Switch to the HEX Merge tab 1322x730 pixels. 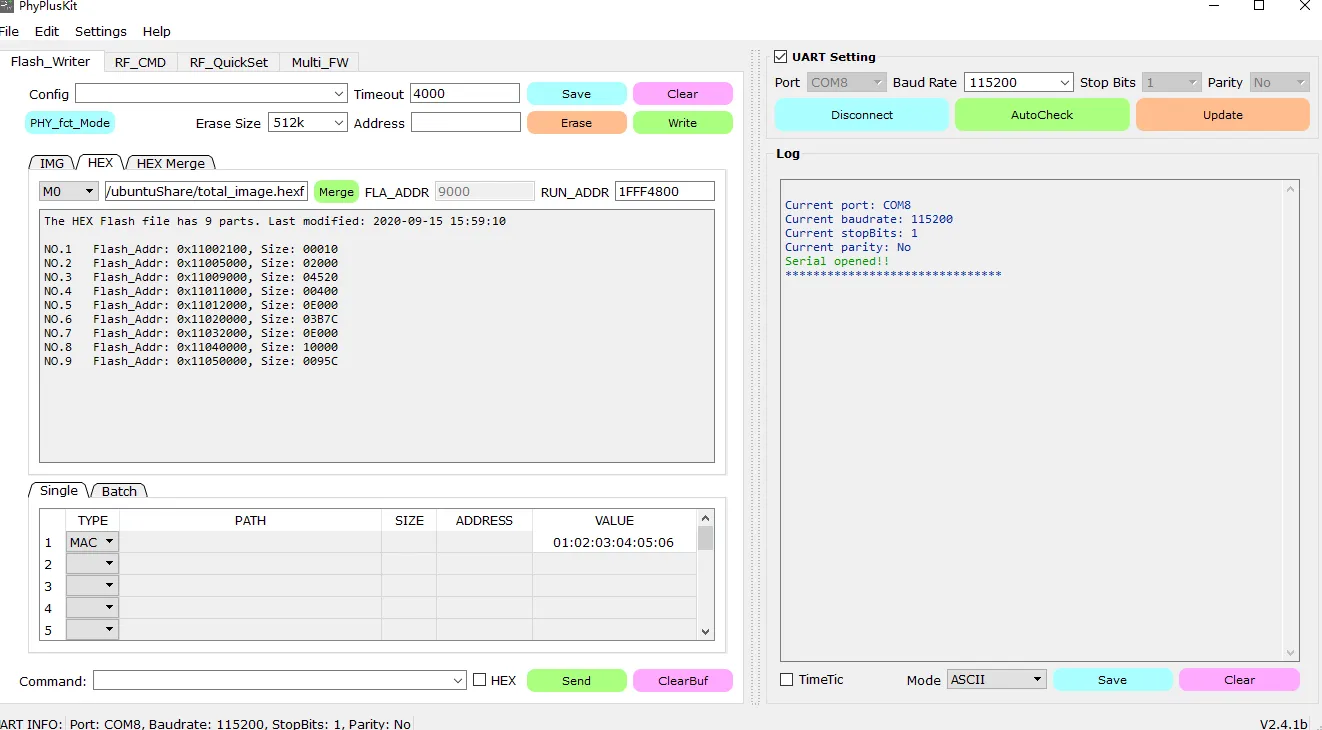point(170,163)
